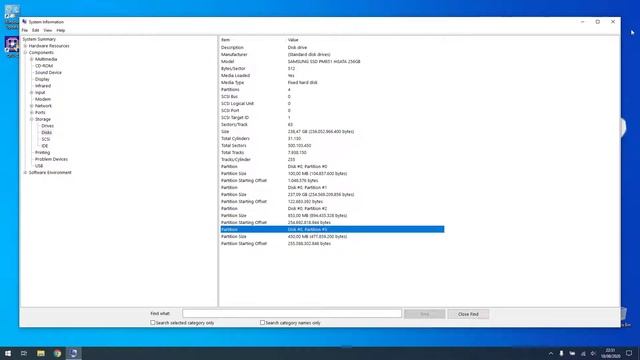Open the Help menu
Screen dimensions: 640x360
pos(61,30)
